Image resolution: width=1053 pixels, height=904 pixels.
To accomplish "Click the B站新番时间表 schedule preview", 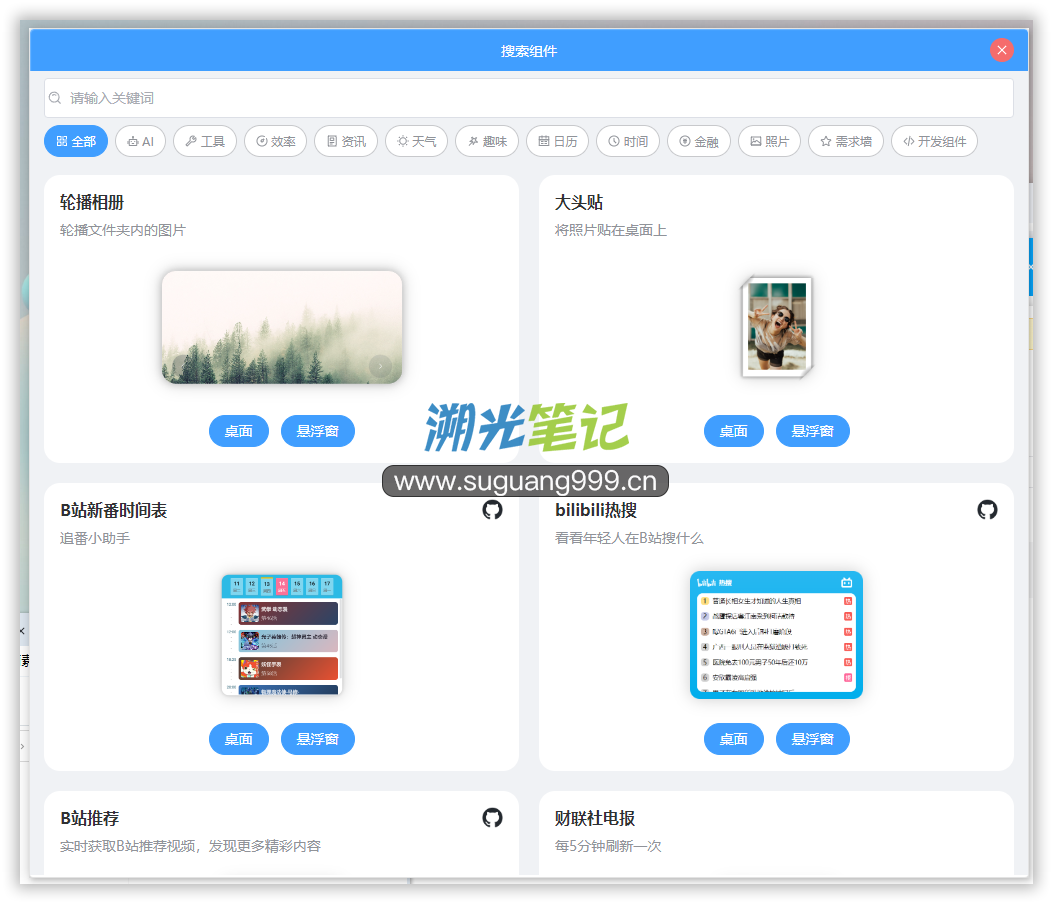I will pos(282,635).
